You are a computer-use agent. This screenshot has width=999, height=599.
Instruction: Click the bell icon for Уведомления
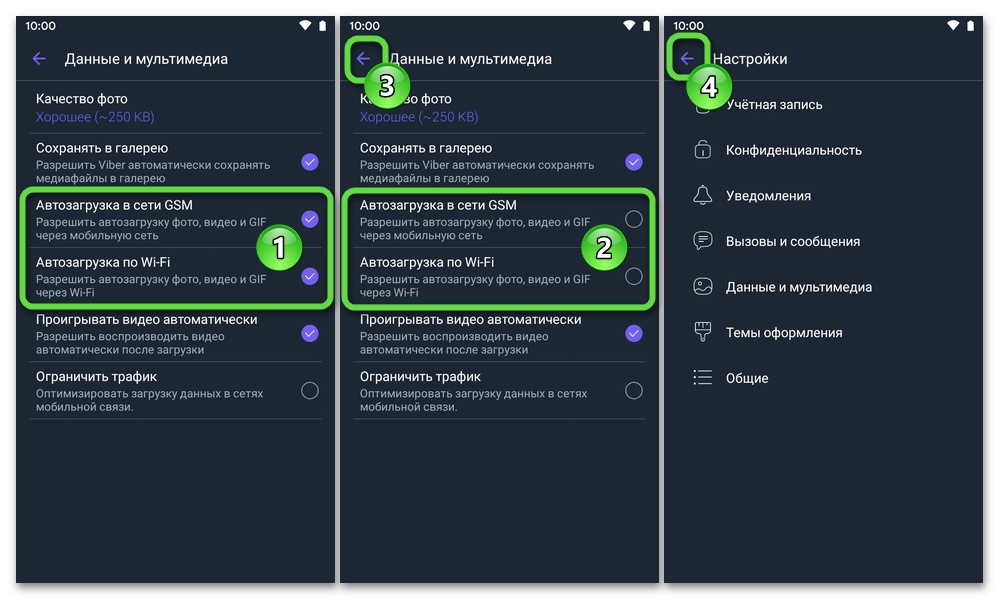[703, 196]
